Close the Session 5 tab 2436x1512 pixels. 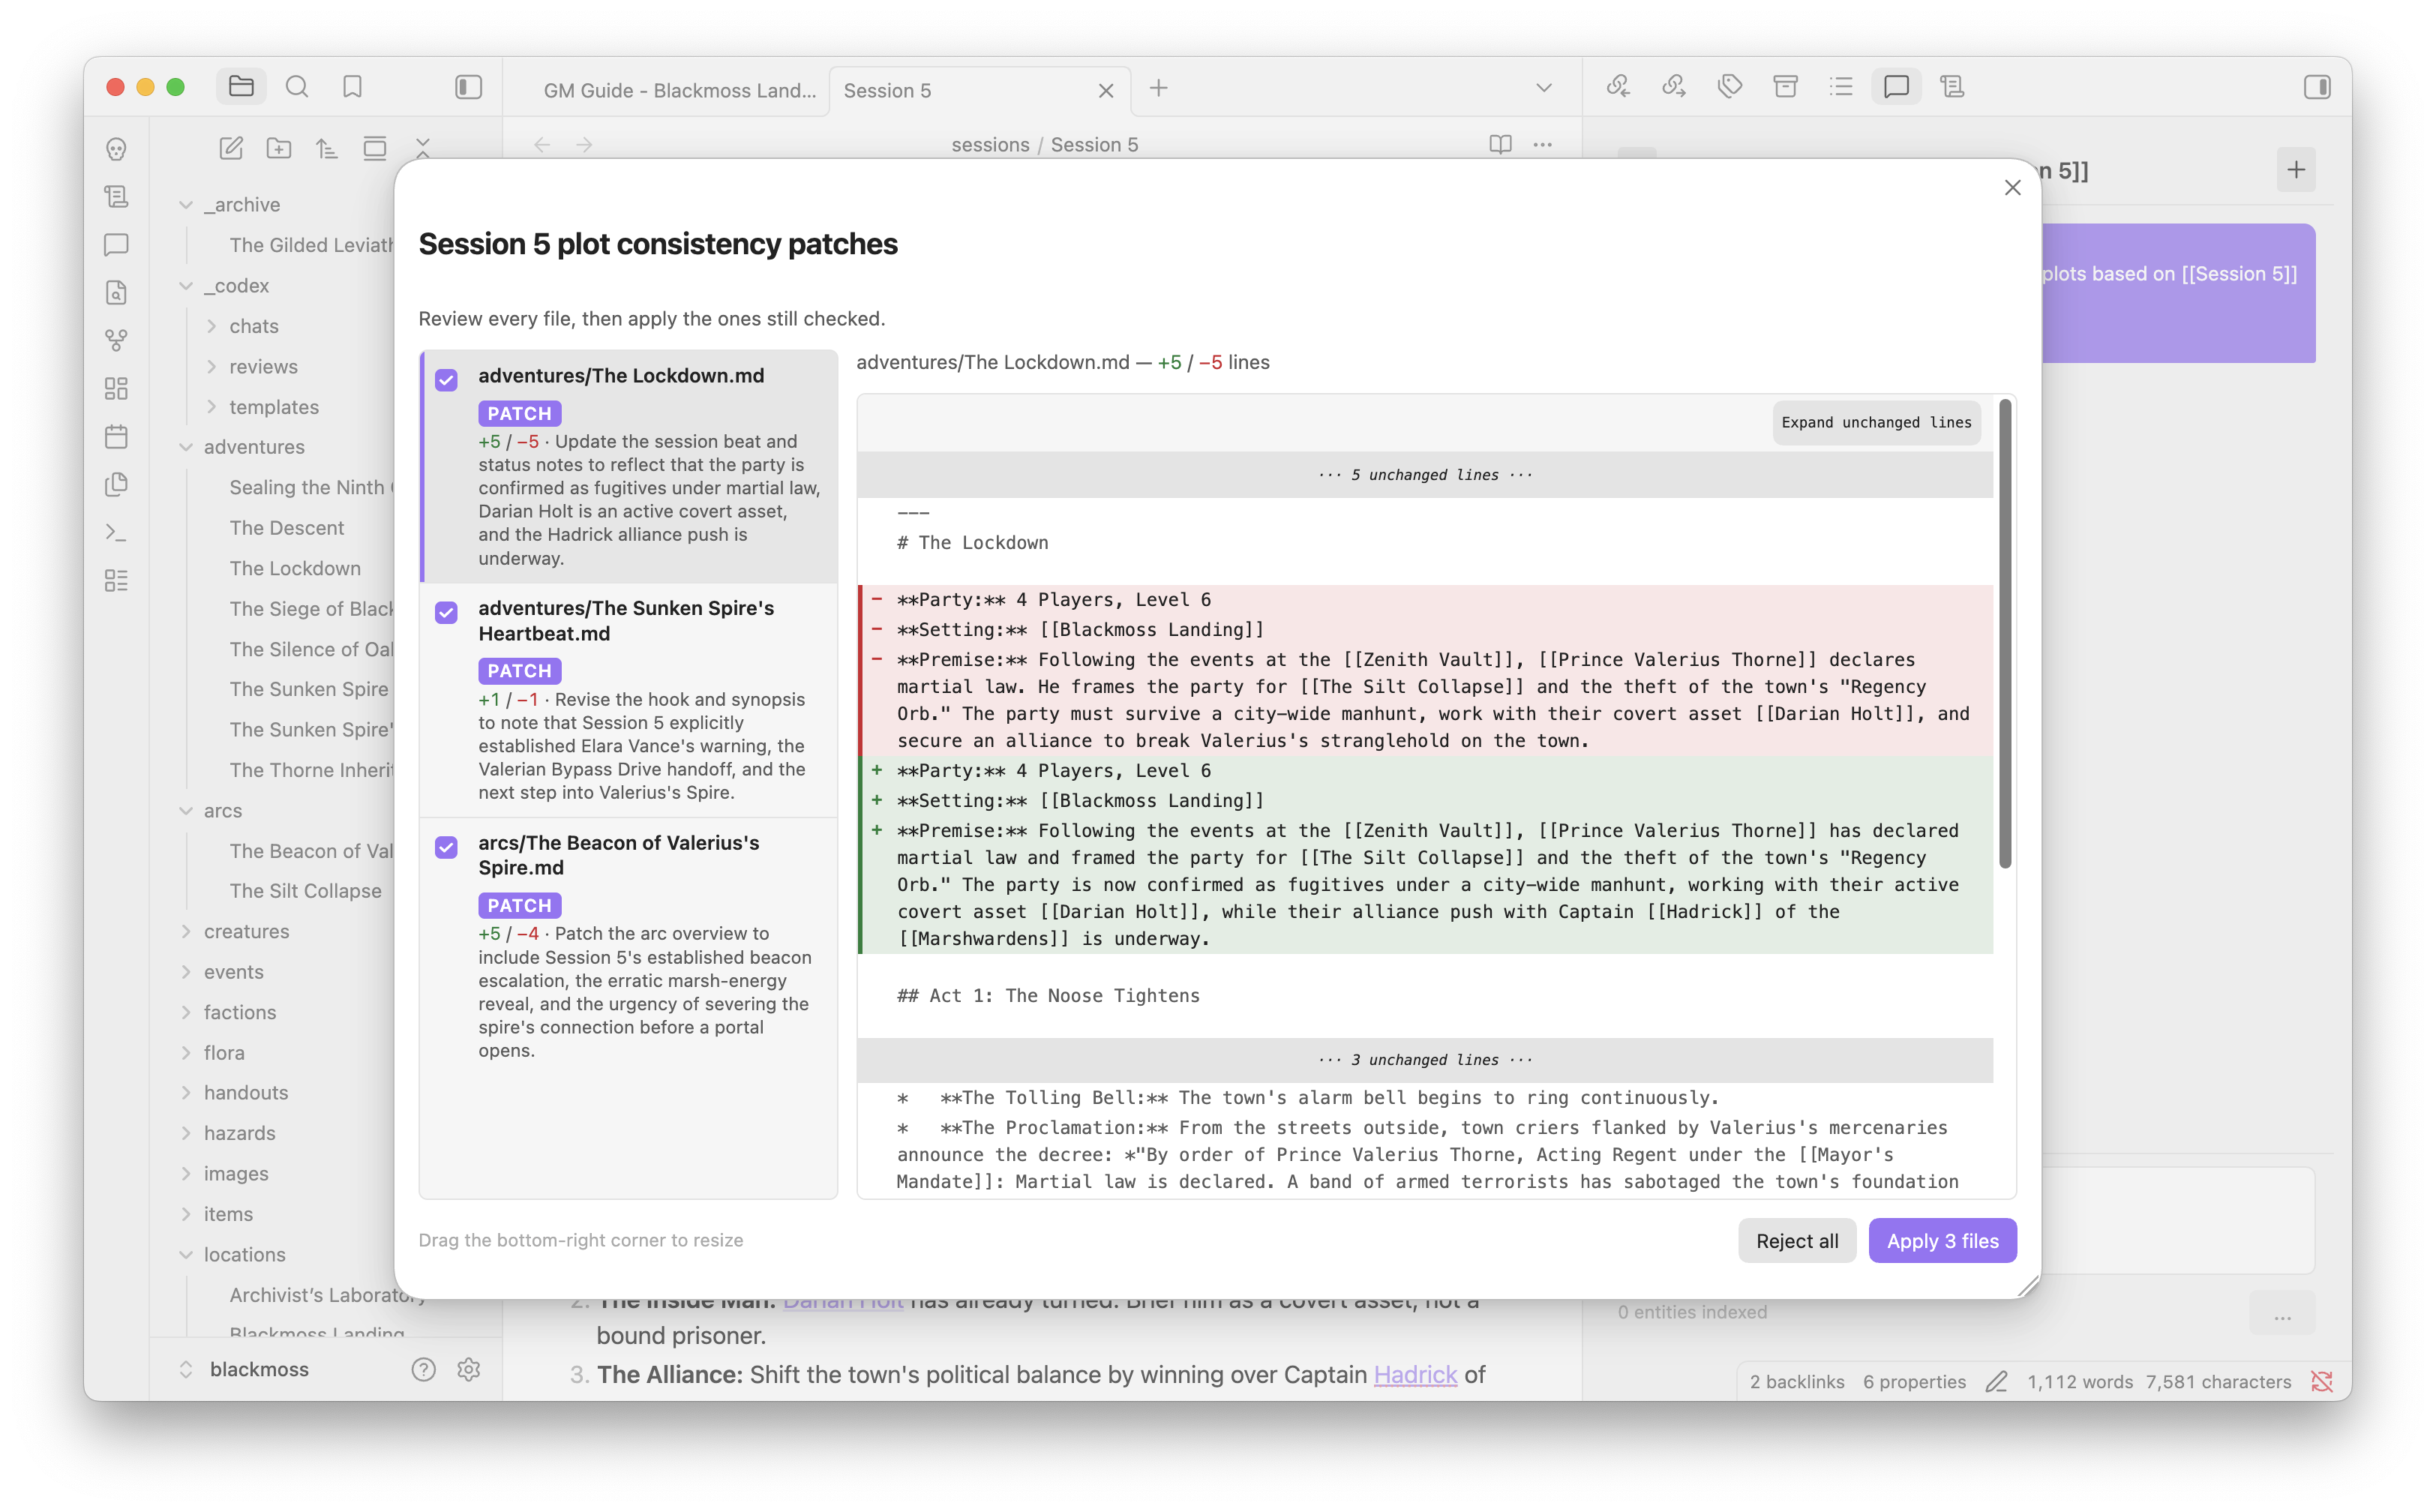pyautogui.click(x=1106, y=91)
